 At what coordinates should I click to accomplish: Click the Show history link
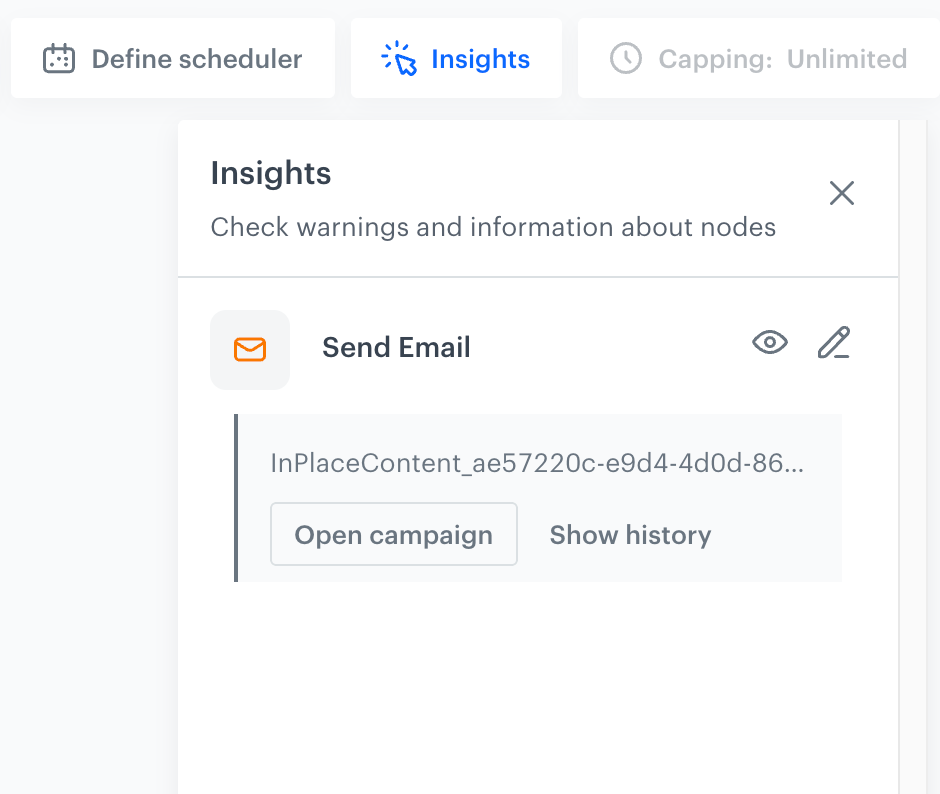630,535
